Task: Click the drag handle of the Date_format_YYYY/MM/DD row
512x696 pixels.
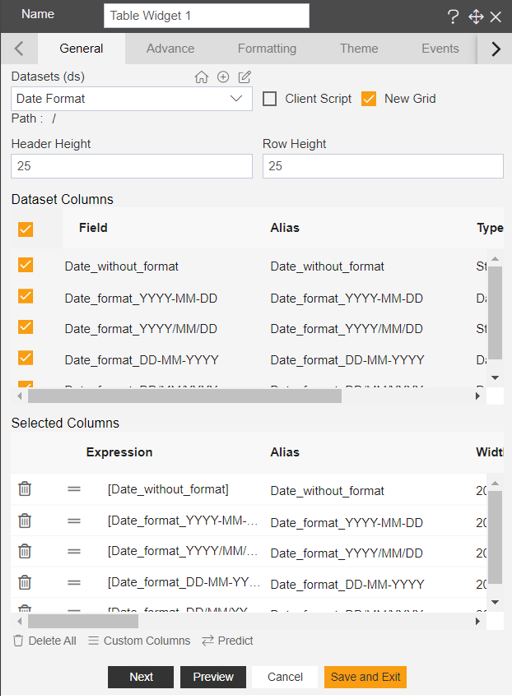Action: (x=74, y=551)
